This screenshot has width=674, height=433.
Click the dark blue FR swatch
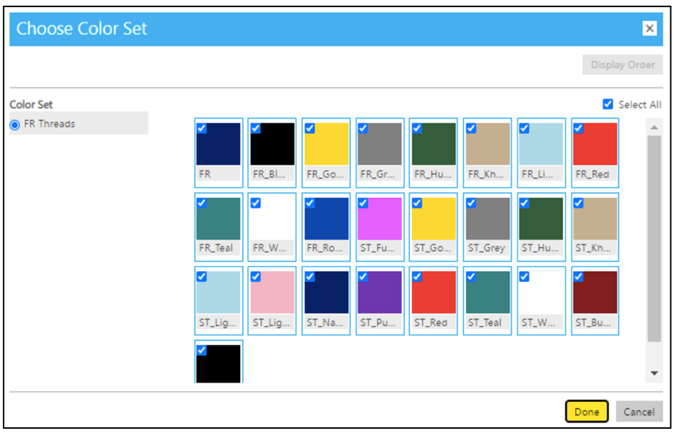(218, 144)
